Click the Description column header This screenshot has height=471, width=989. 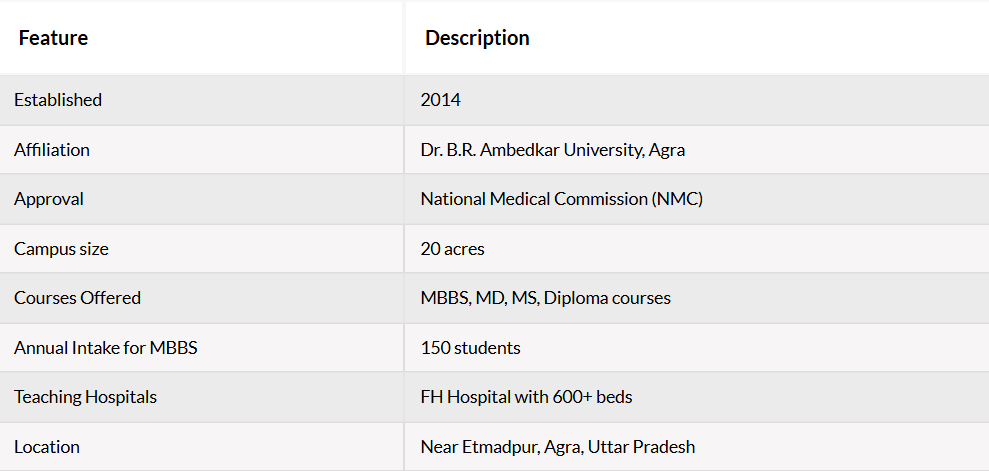[477, 38]
